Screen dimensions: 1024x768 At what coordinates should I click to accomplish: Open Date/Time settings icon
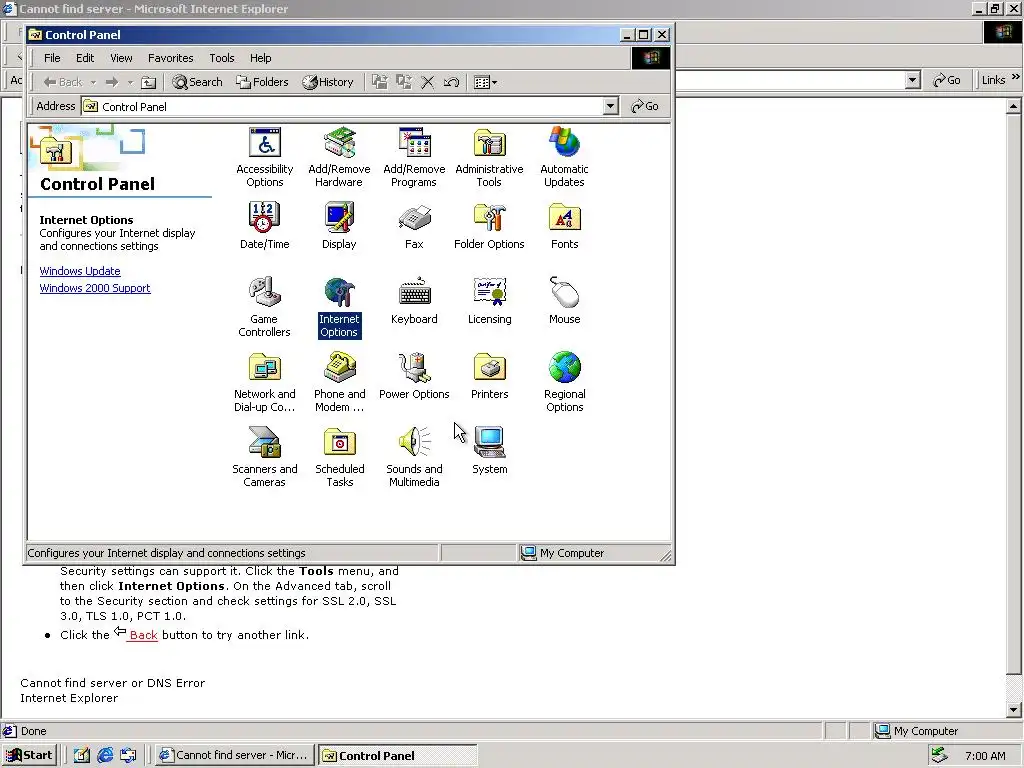(x=264, y=225)
